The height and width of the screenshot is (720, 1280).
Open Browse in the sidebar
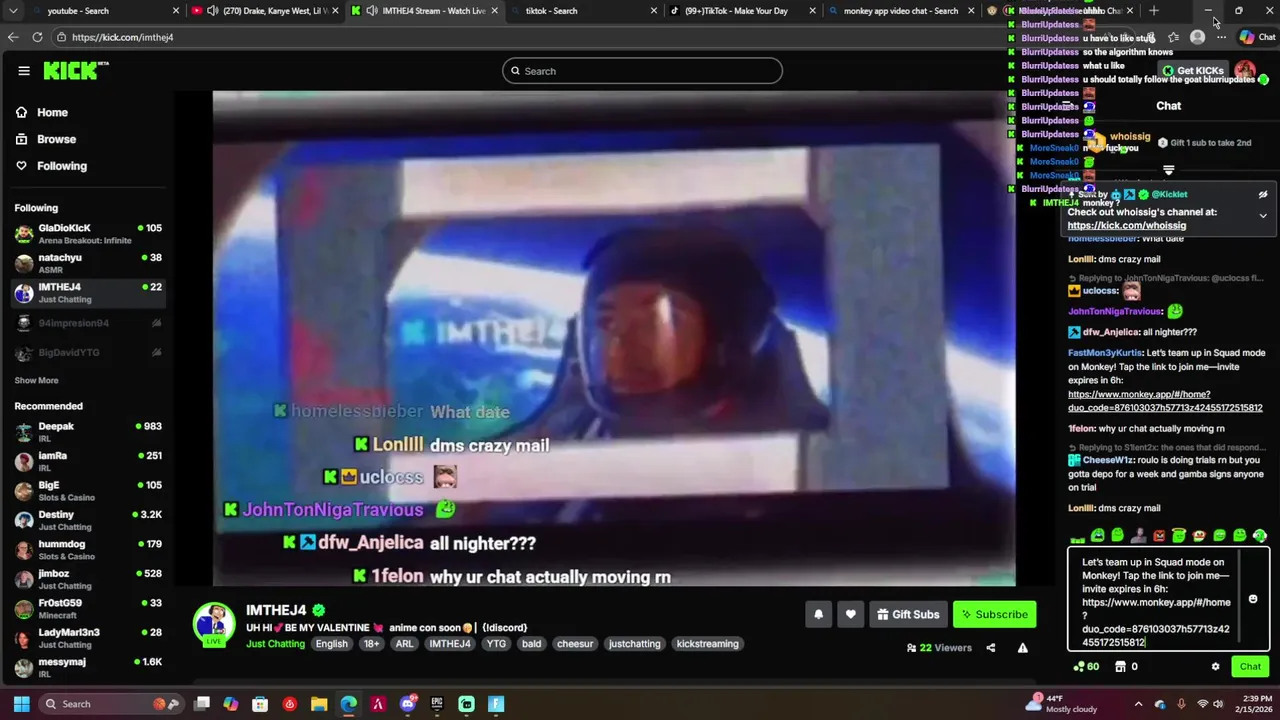click(x=56, y=139)
